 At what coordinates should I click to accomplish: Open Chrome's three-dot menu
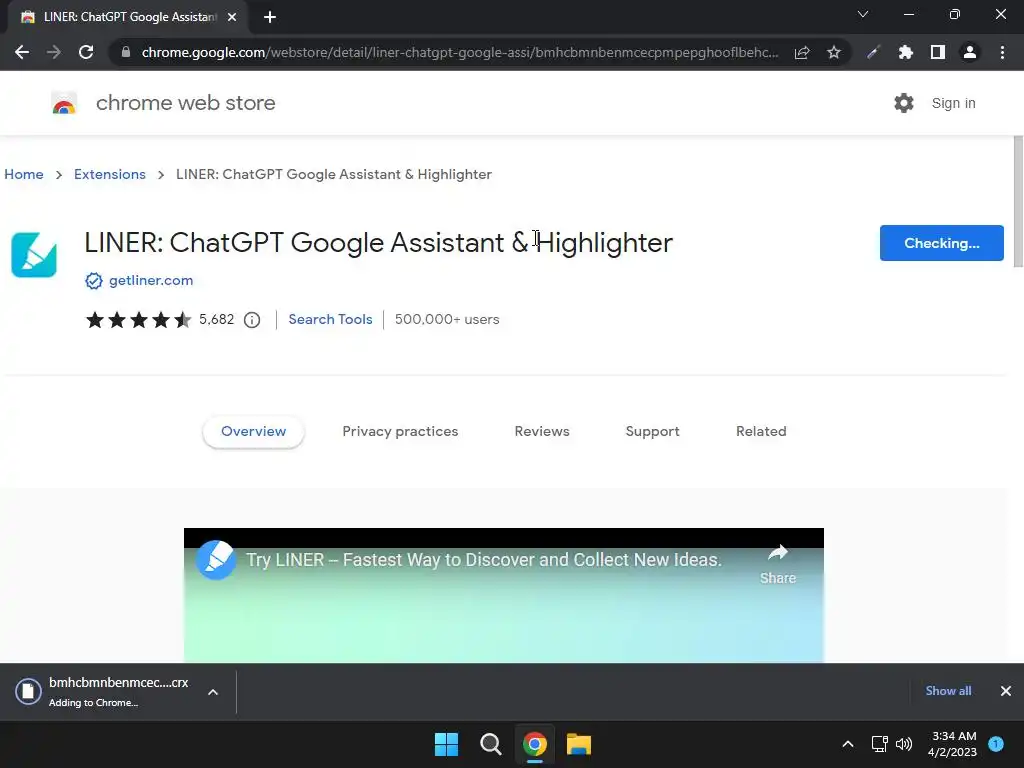(x=1002, y=52)
